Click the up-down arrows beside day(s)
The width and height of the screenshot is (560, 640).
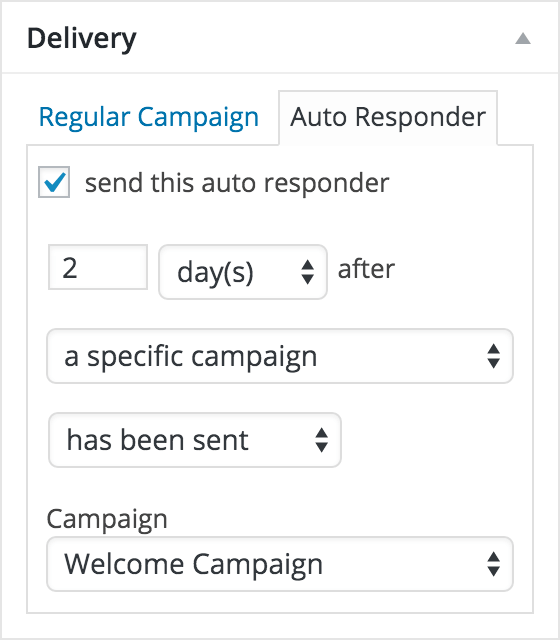coord(308,272)
